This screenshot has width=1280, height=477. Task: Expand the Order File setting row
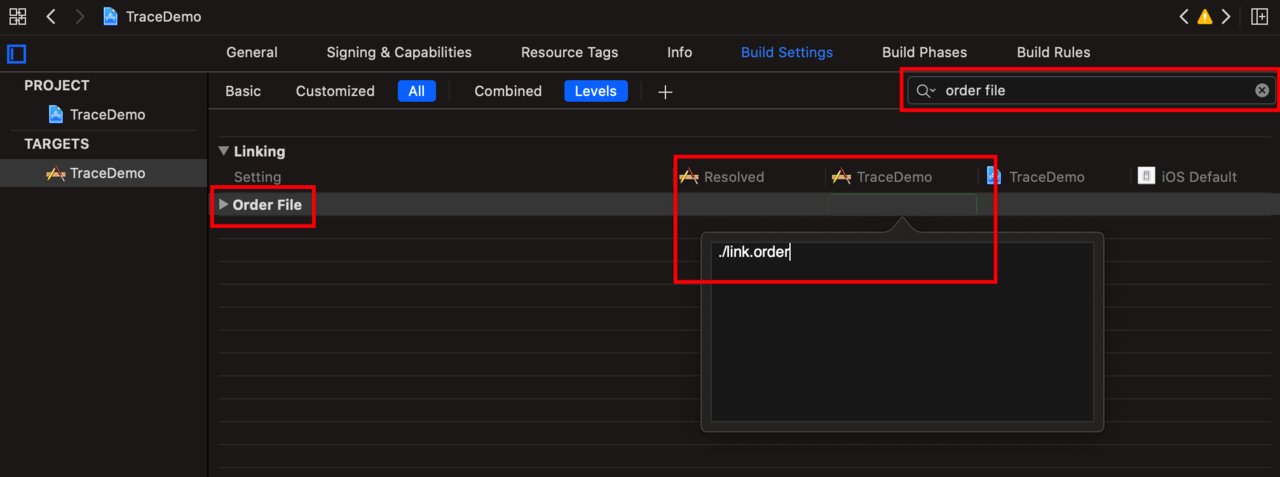tap(223, 204)
